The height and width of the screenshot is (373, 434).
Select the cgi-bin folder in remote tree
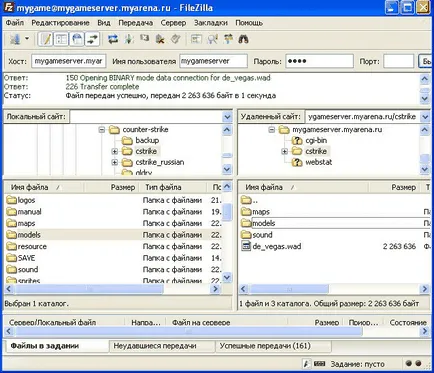pos(316,140)
